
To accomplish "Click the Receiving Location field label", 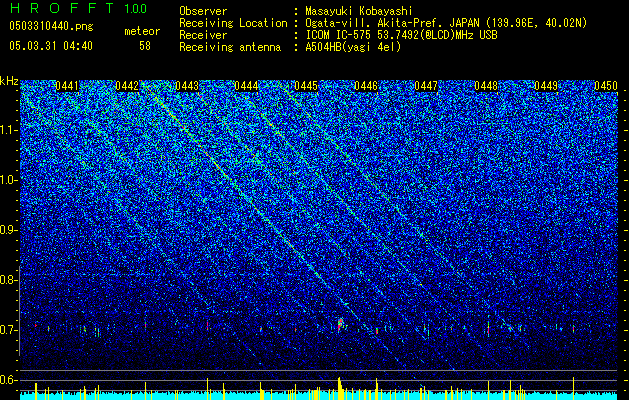I will 233,23.
